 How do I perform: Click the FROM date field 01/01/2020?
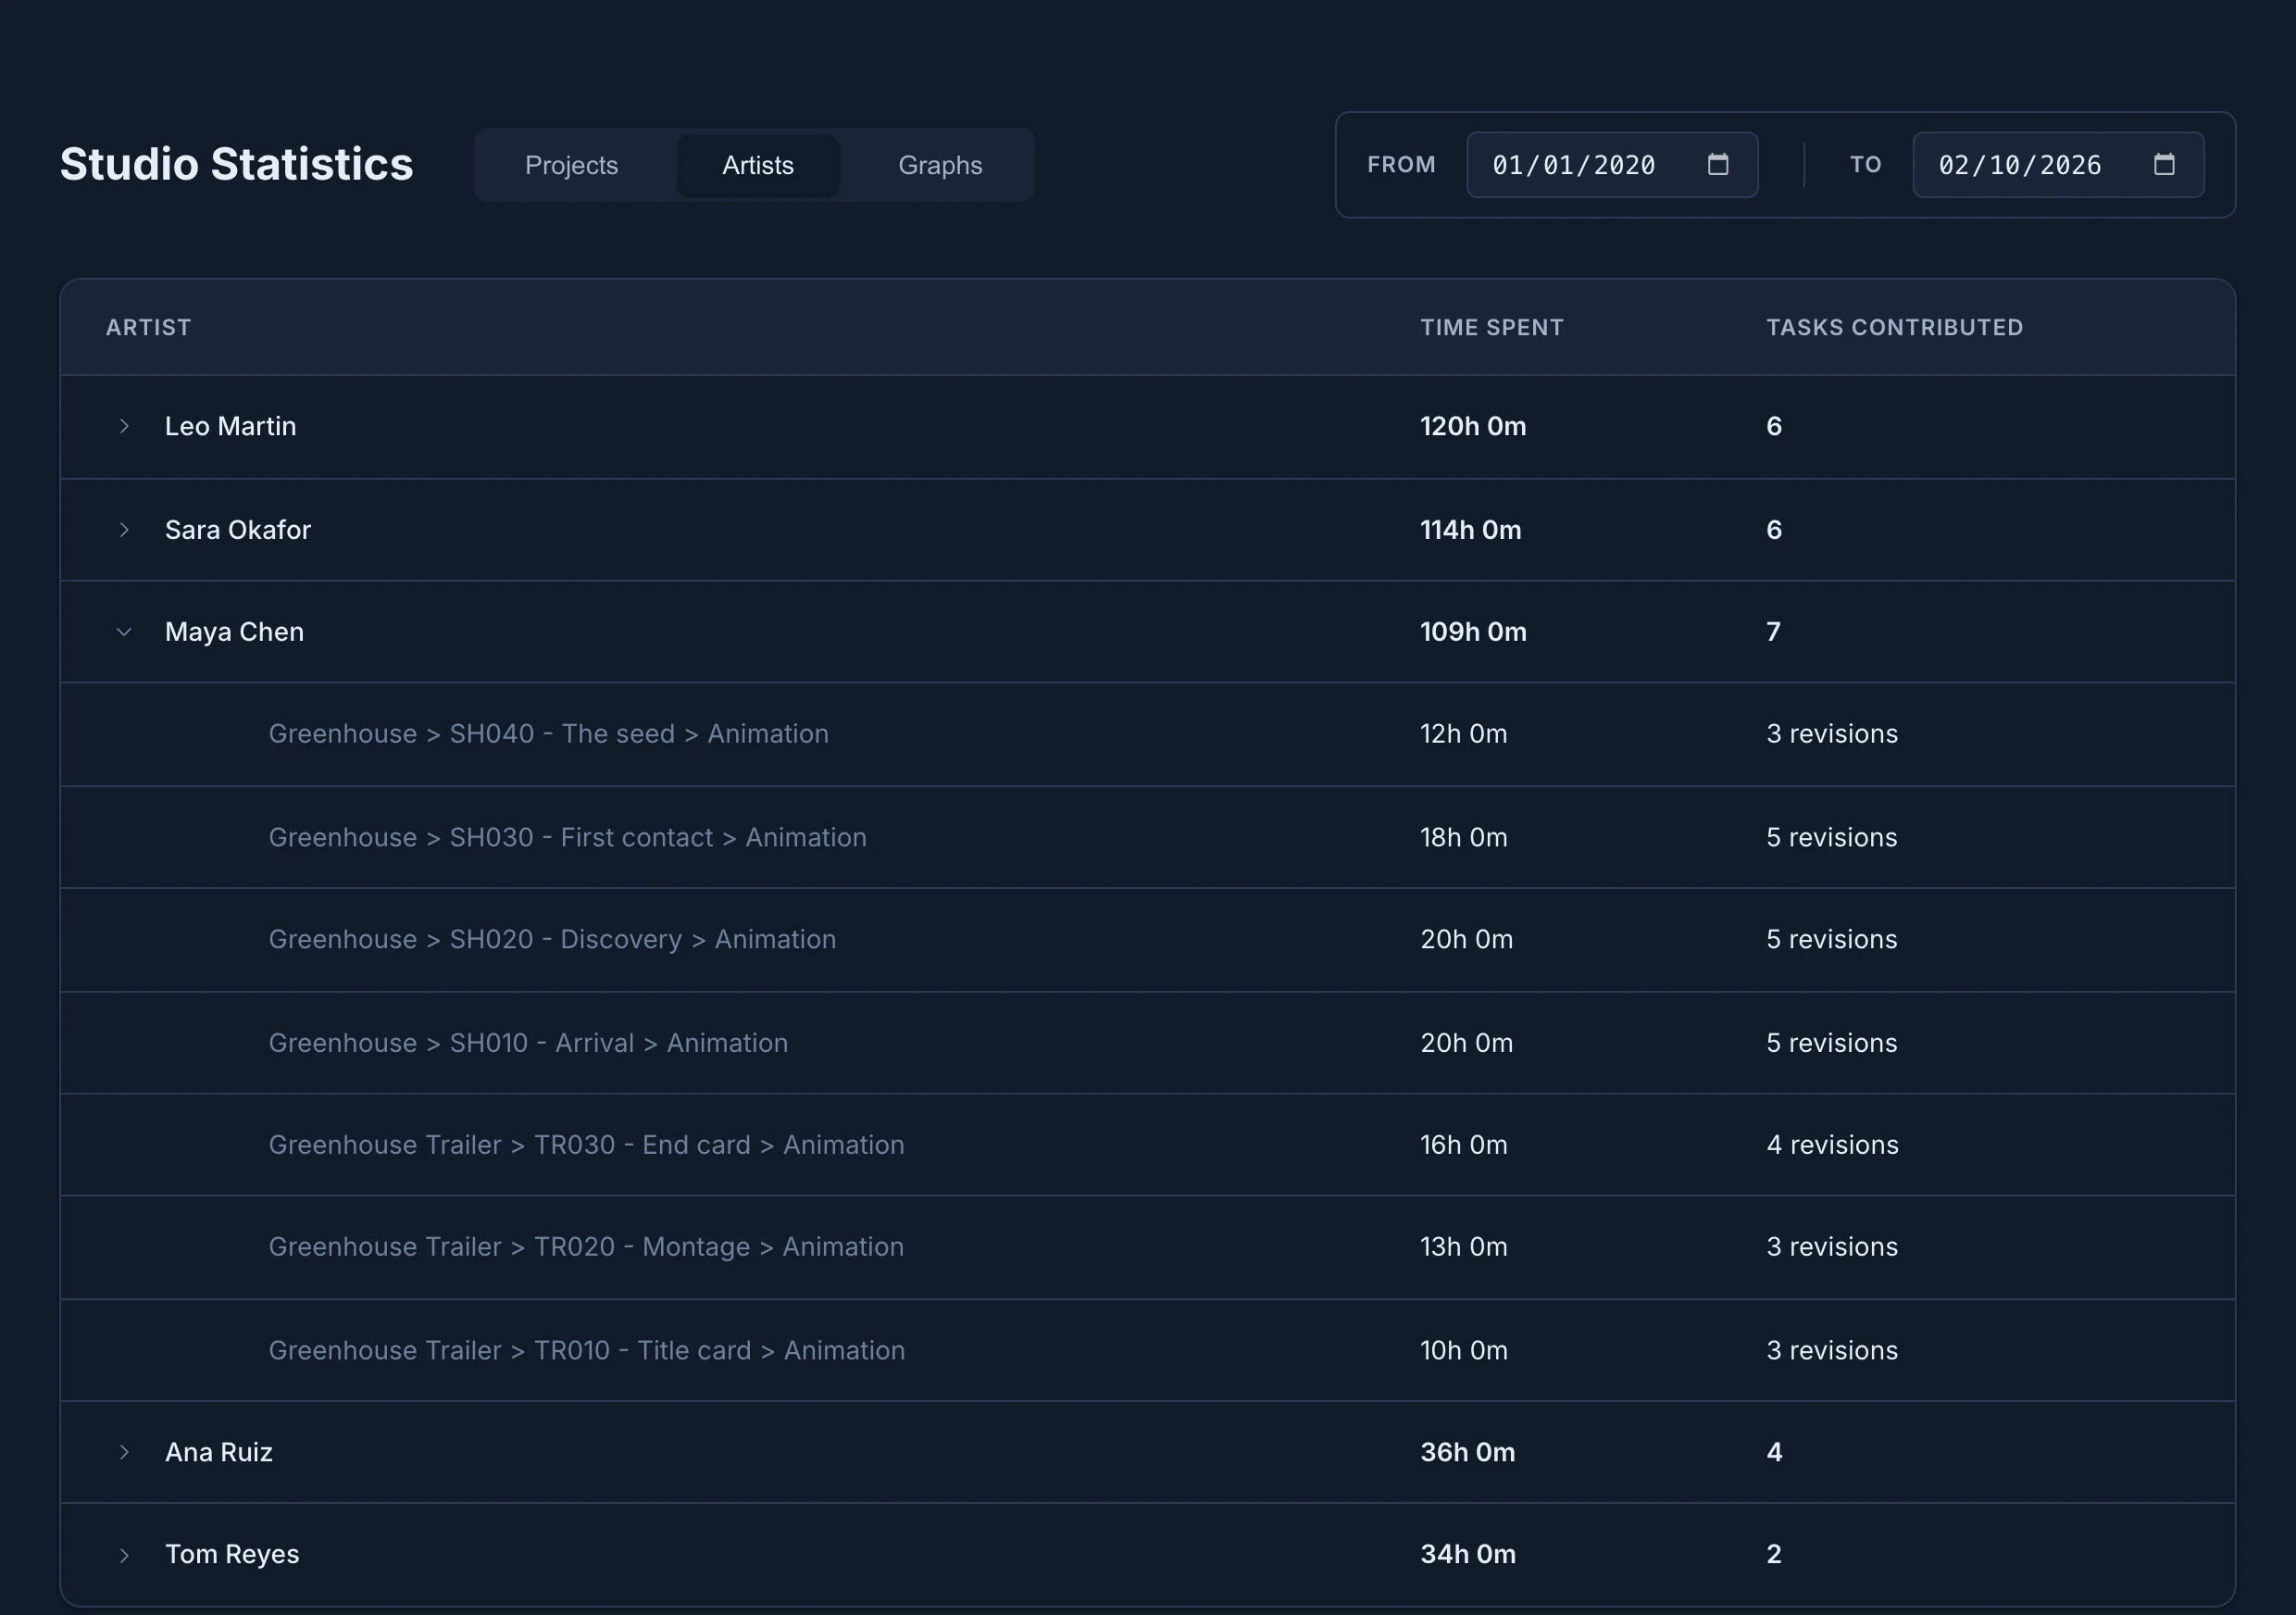1612,165
